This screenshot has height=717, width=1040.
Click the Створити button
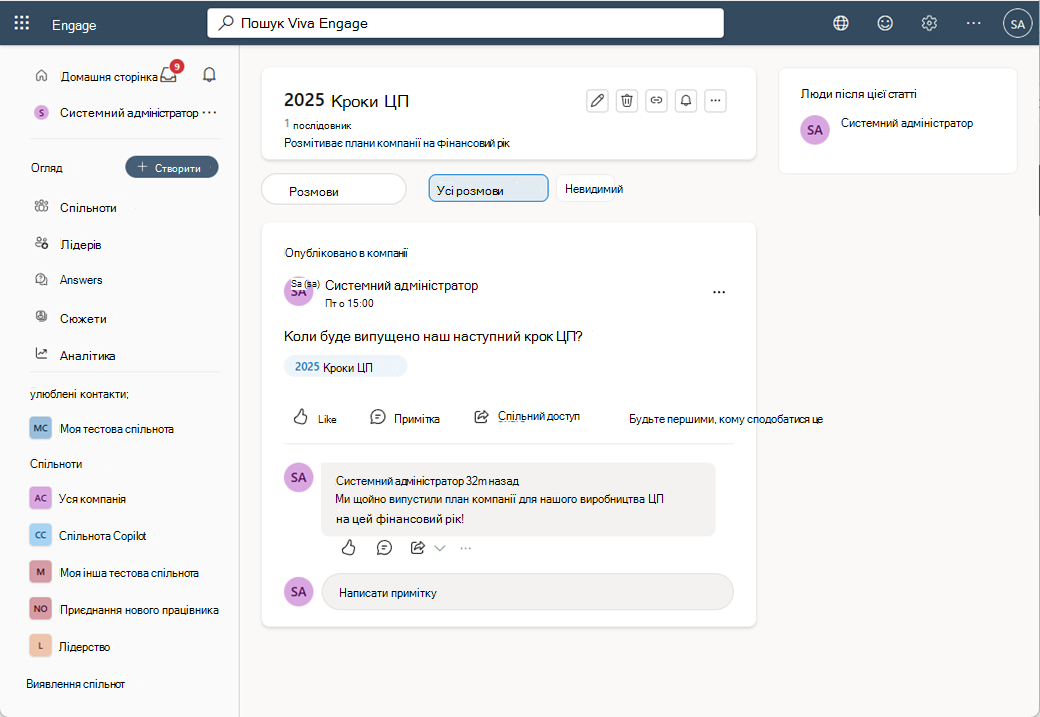coord(172,167)
